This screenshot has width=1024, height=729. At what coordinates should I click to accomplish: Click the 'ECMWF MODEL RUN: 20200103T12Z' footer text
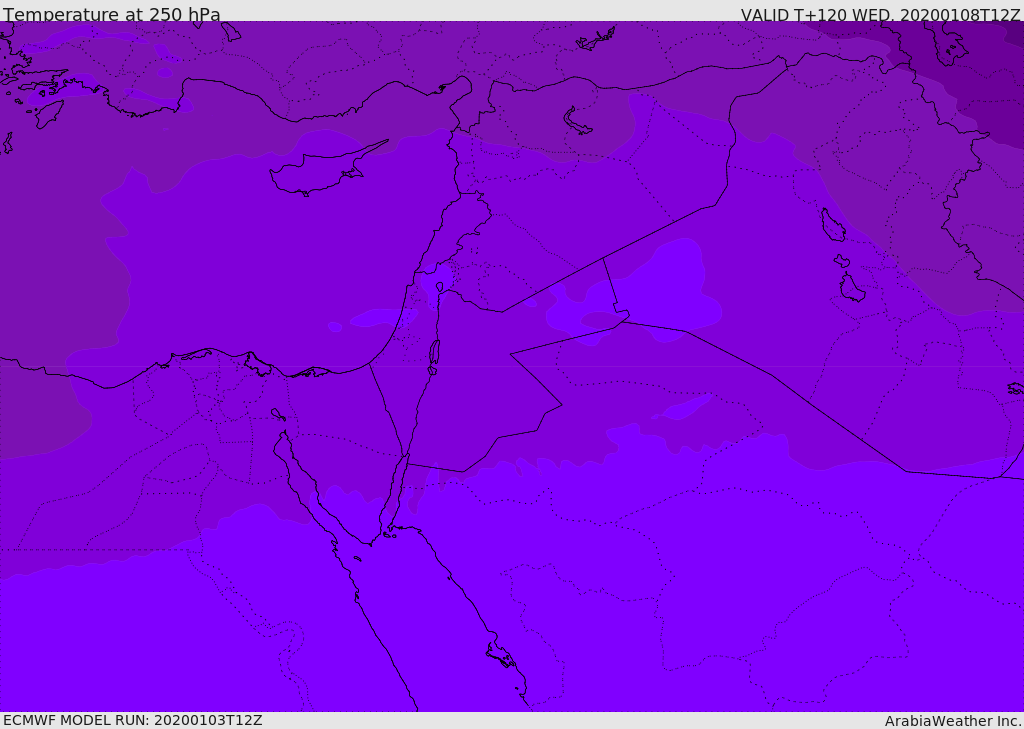click(x=133, y=720)
